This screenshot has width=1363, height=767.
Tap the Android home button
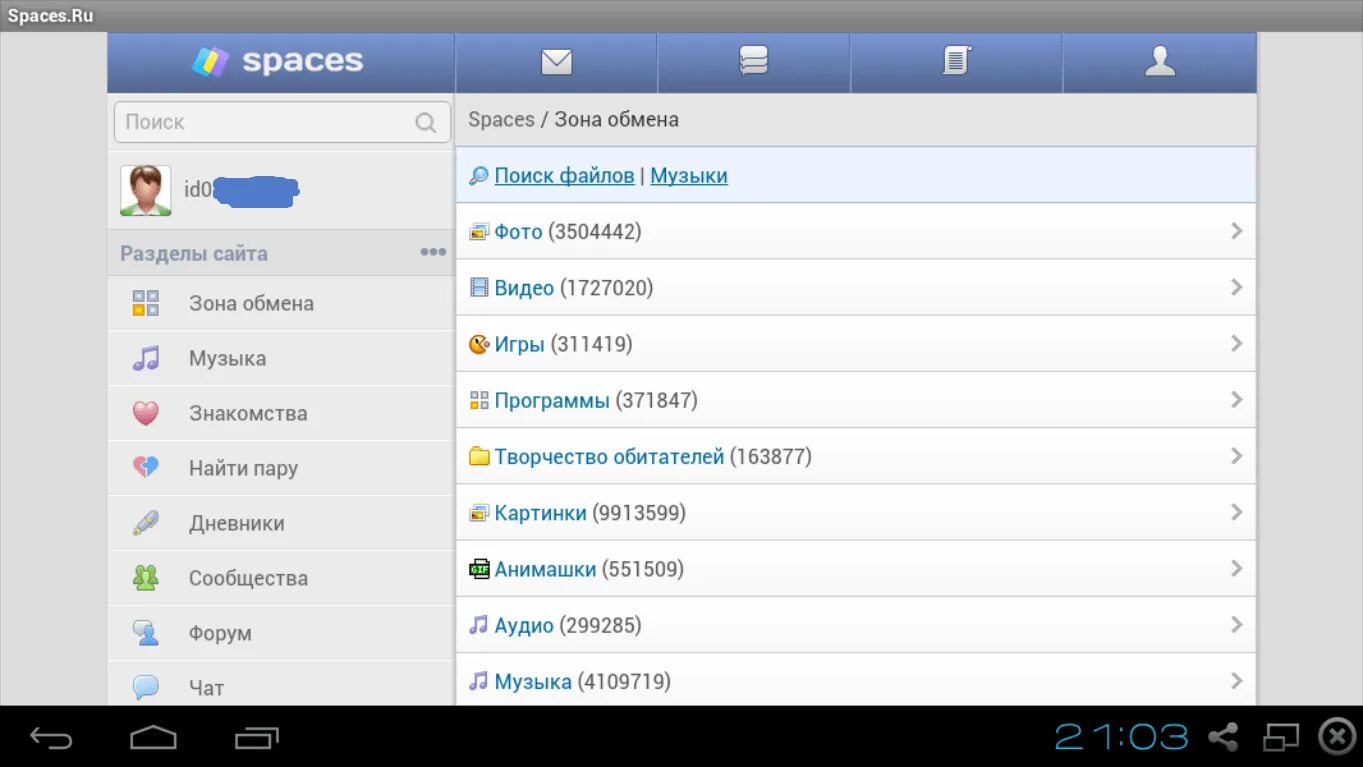click(153, 738)
